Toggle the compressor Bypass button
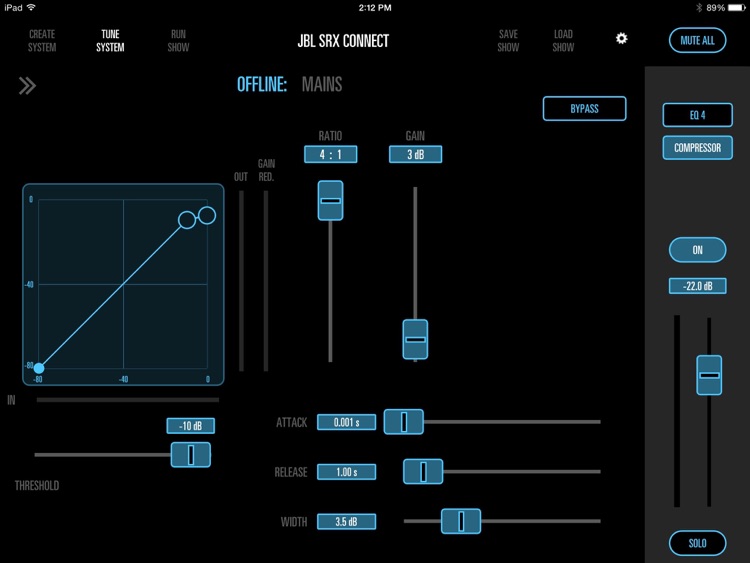The height and width of the screenshot is (563, 750). tap(584, 109)
